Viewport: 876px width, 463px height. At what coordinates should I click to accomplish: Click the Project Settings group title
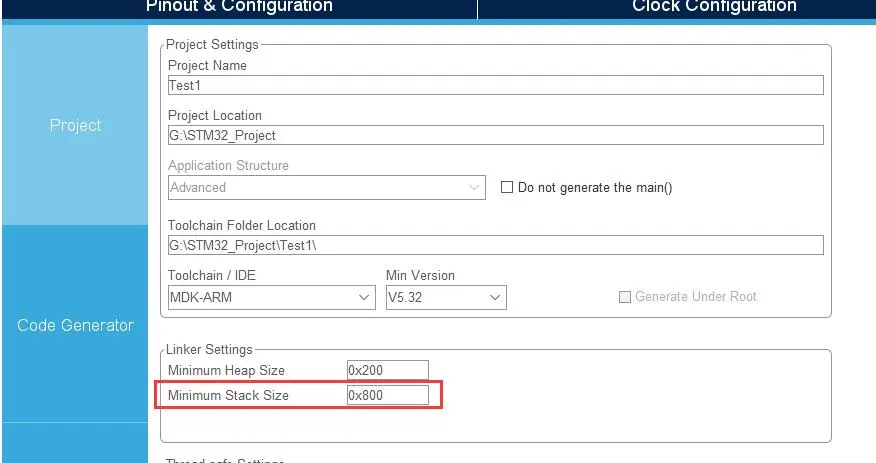click(x=212, y=44)
